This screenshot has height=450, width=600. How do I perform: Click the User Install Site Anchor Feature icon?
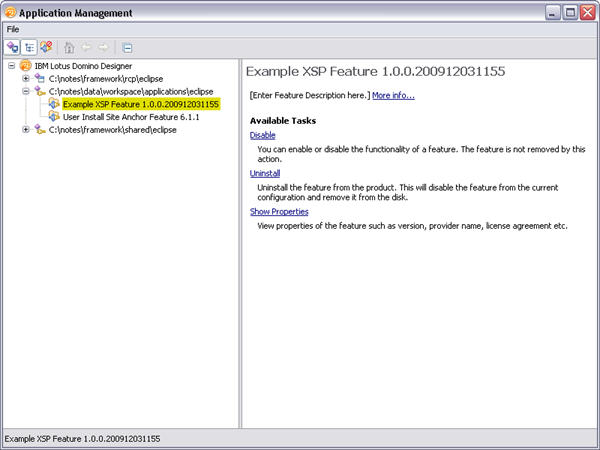coord(54,116)
